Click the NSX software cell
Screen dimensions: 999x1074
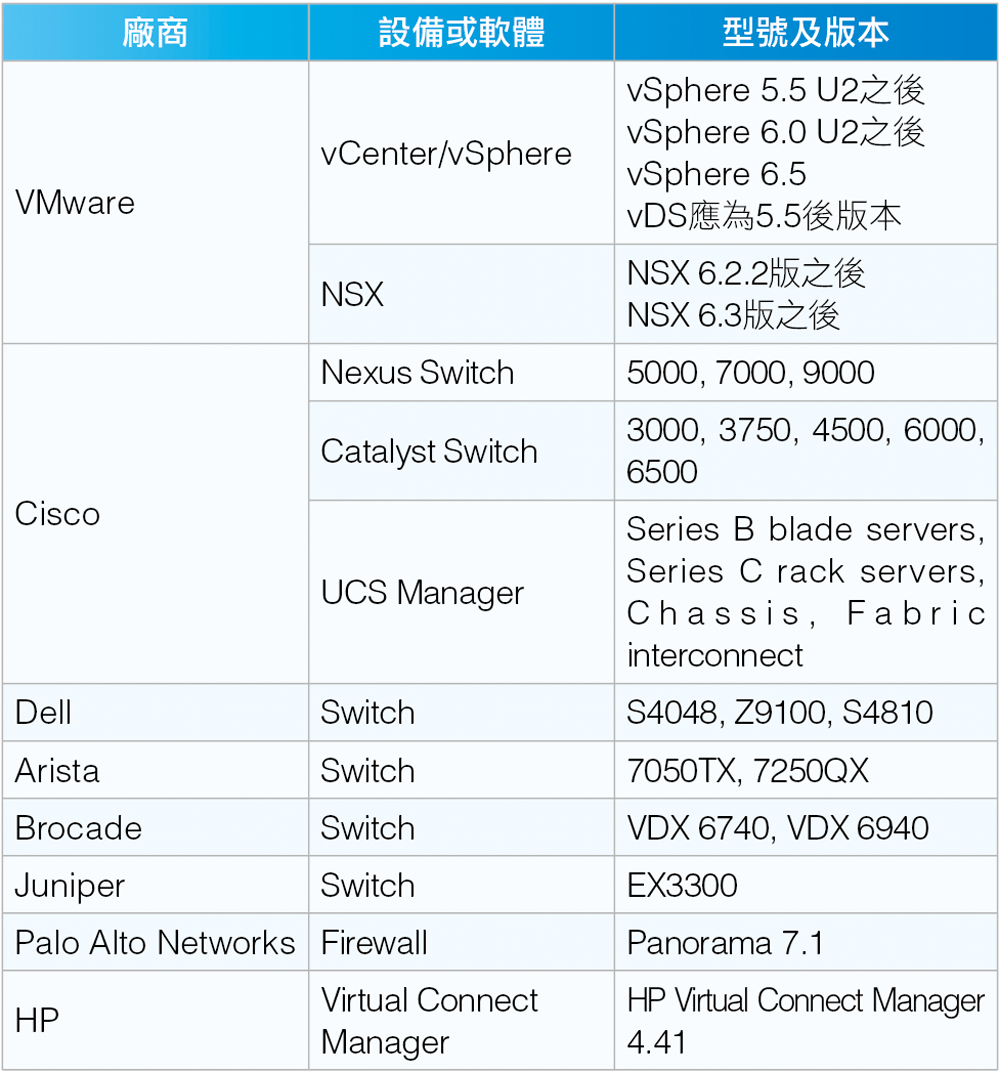(x=461, y=295)
